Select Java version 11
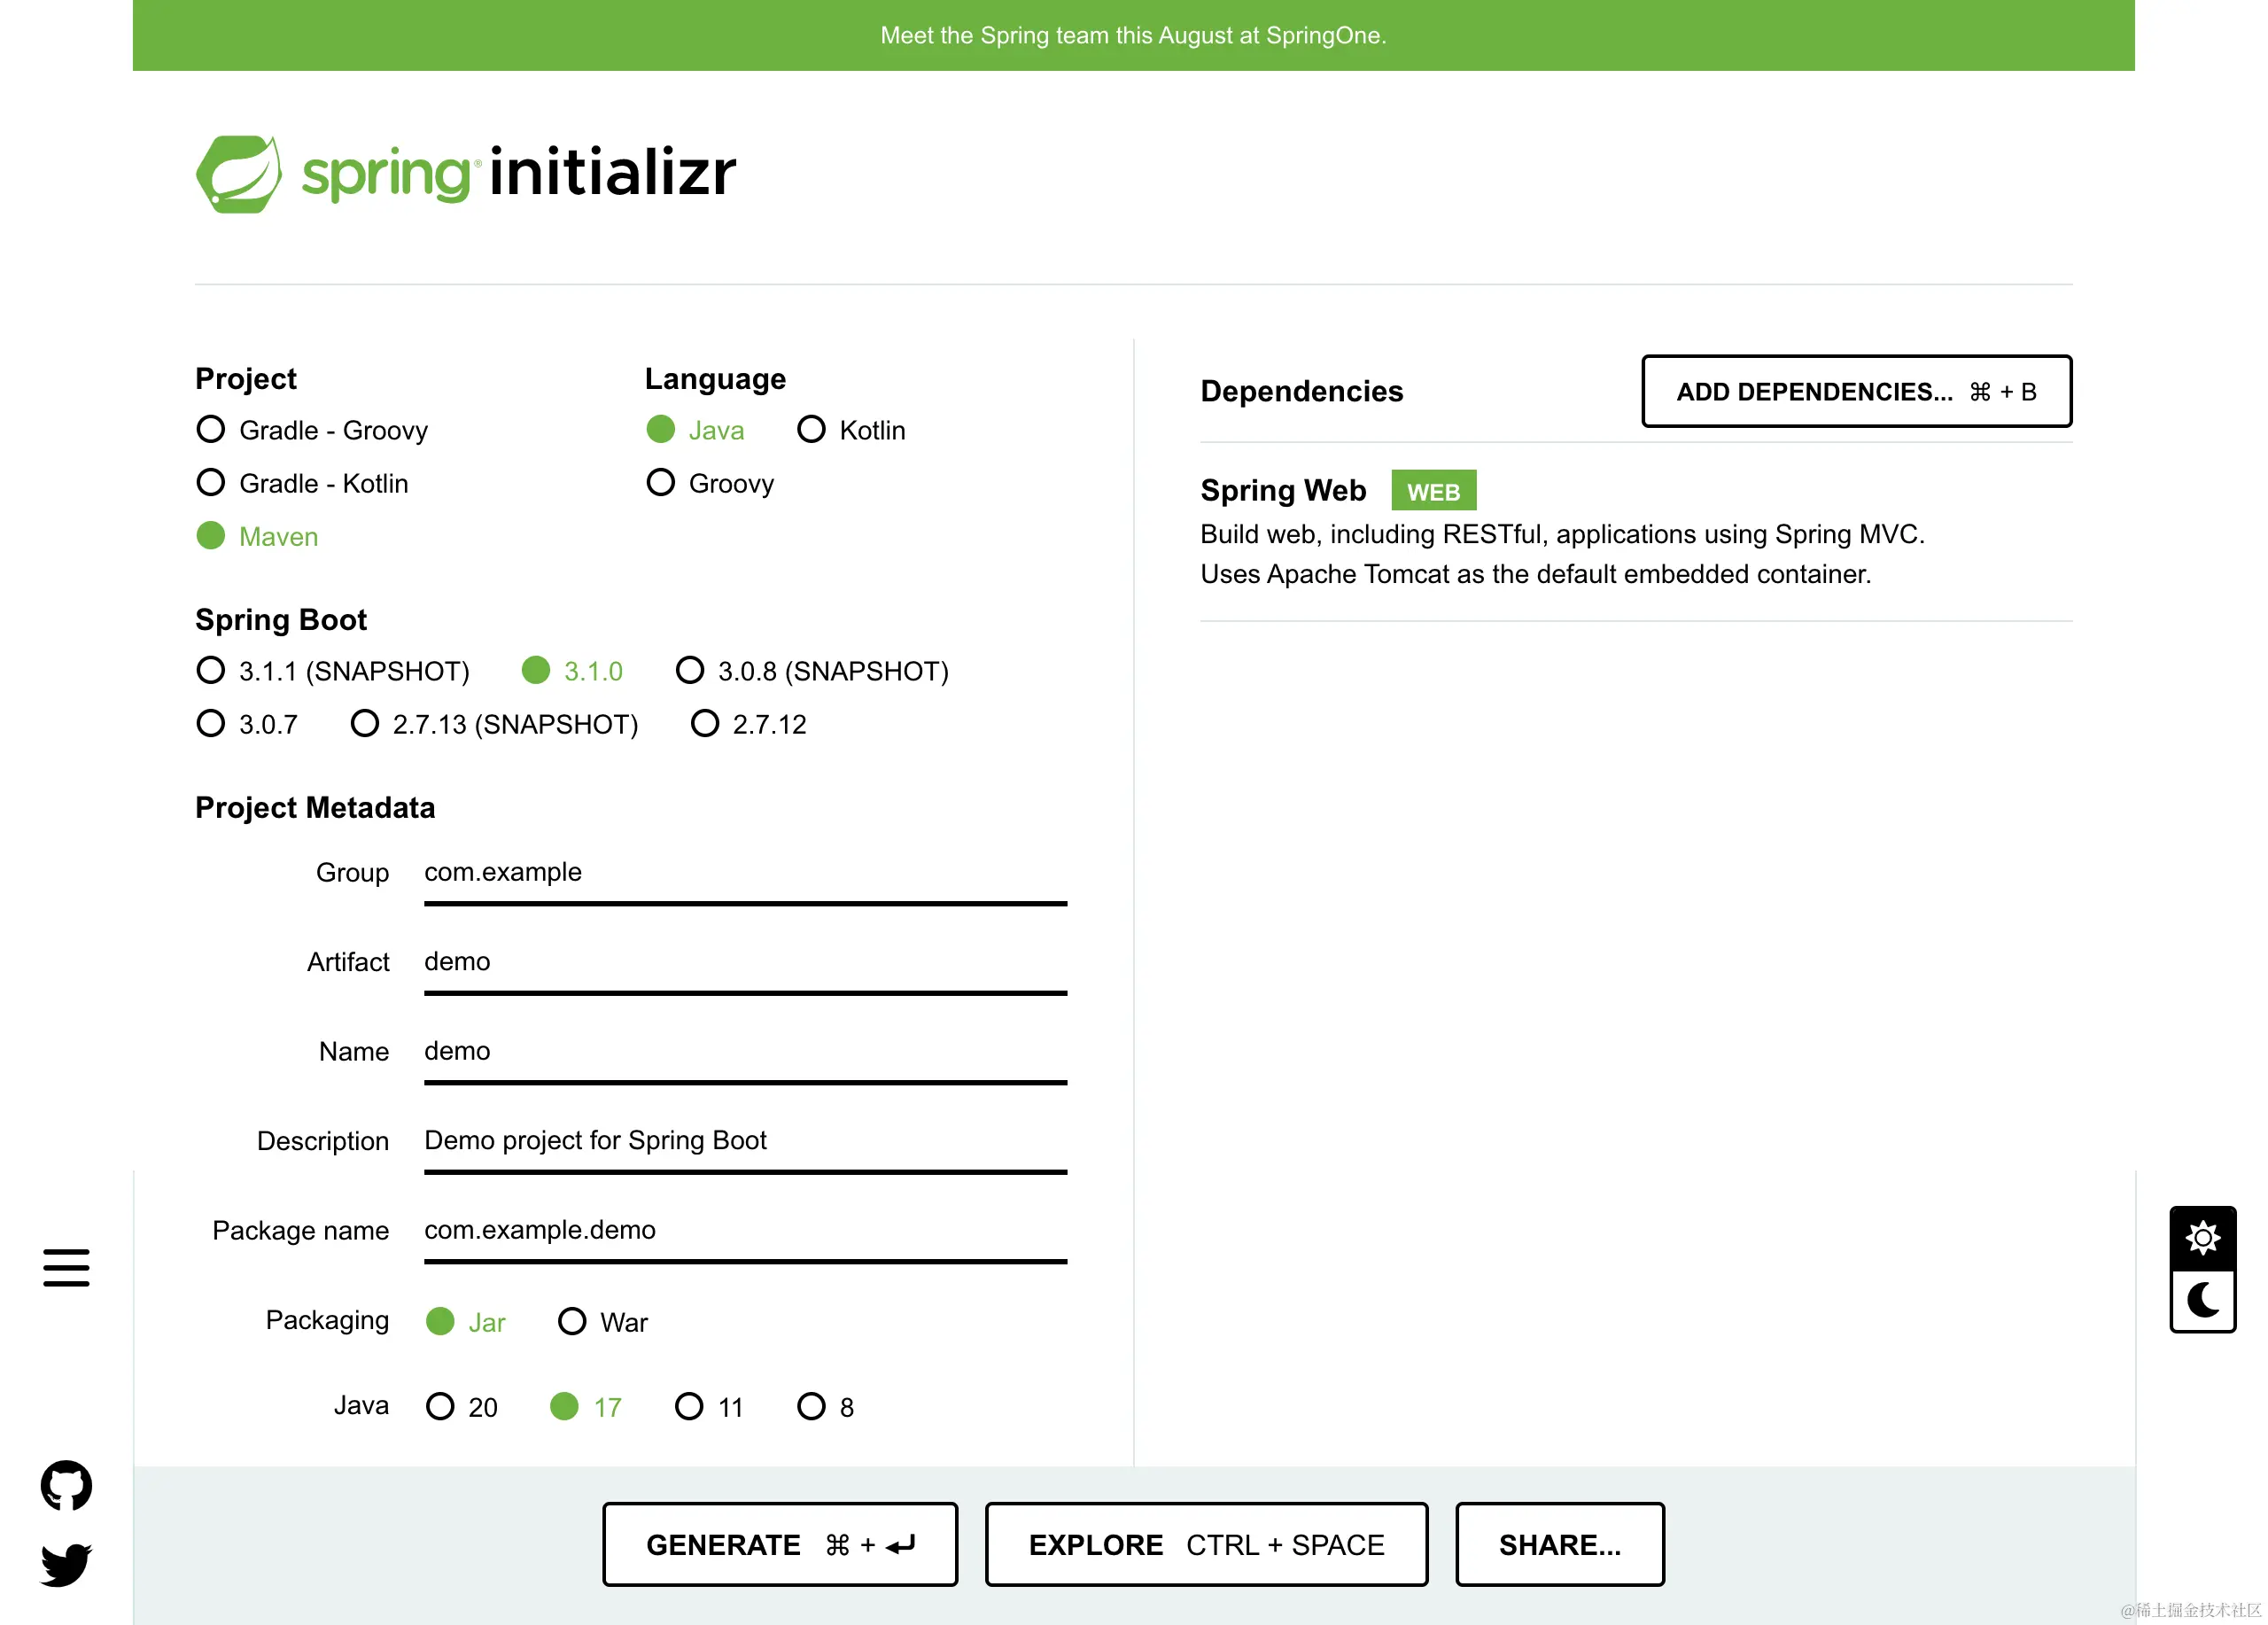 pos(691,1405)
